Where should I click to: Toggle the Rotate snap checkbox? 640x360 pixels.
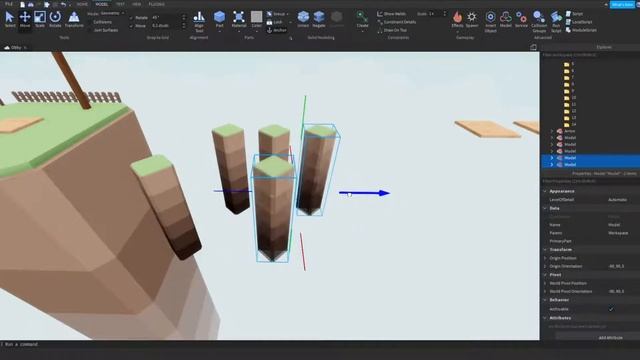[x=131, y=18]
